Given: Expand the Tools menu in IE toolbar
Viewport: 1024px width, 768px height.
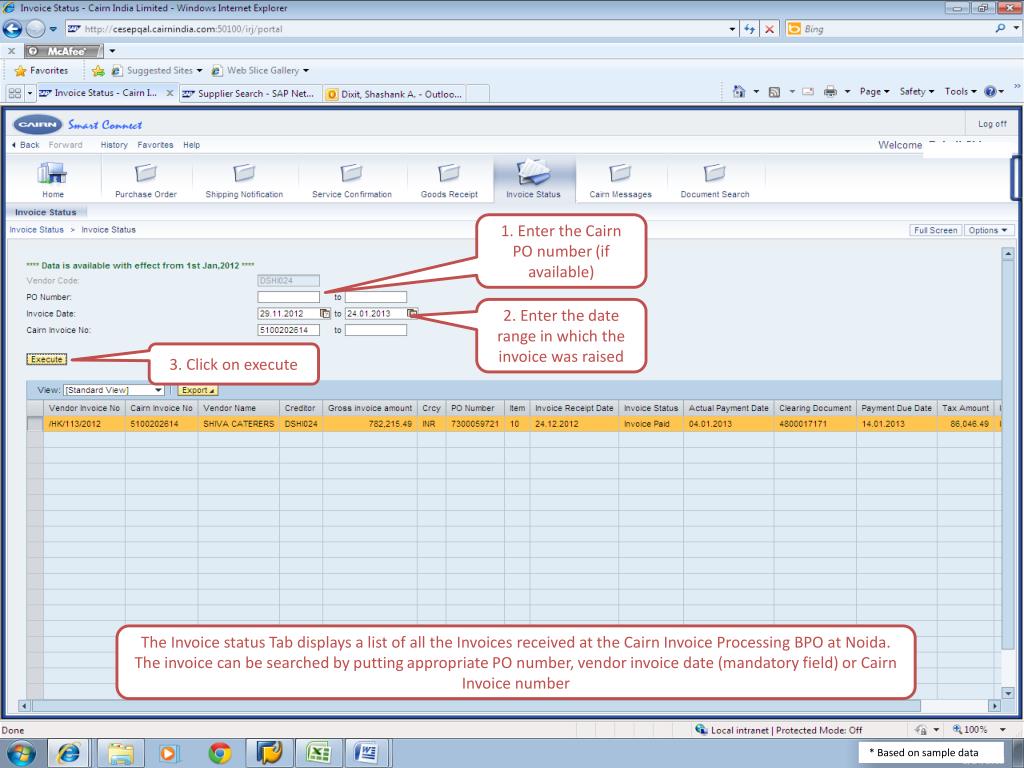Looking at the screenshot, I should point(960,91).
